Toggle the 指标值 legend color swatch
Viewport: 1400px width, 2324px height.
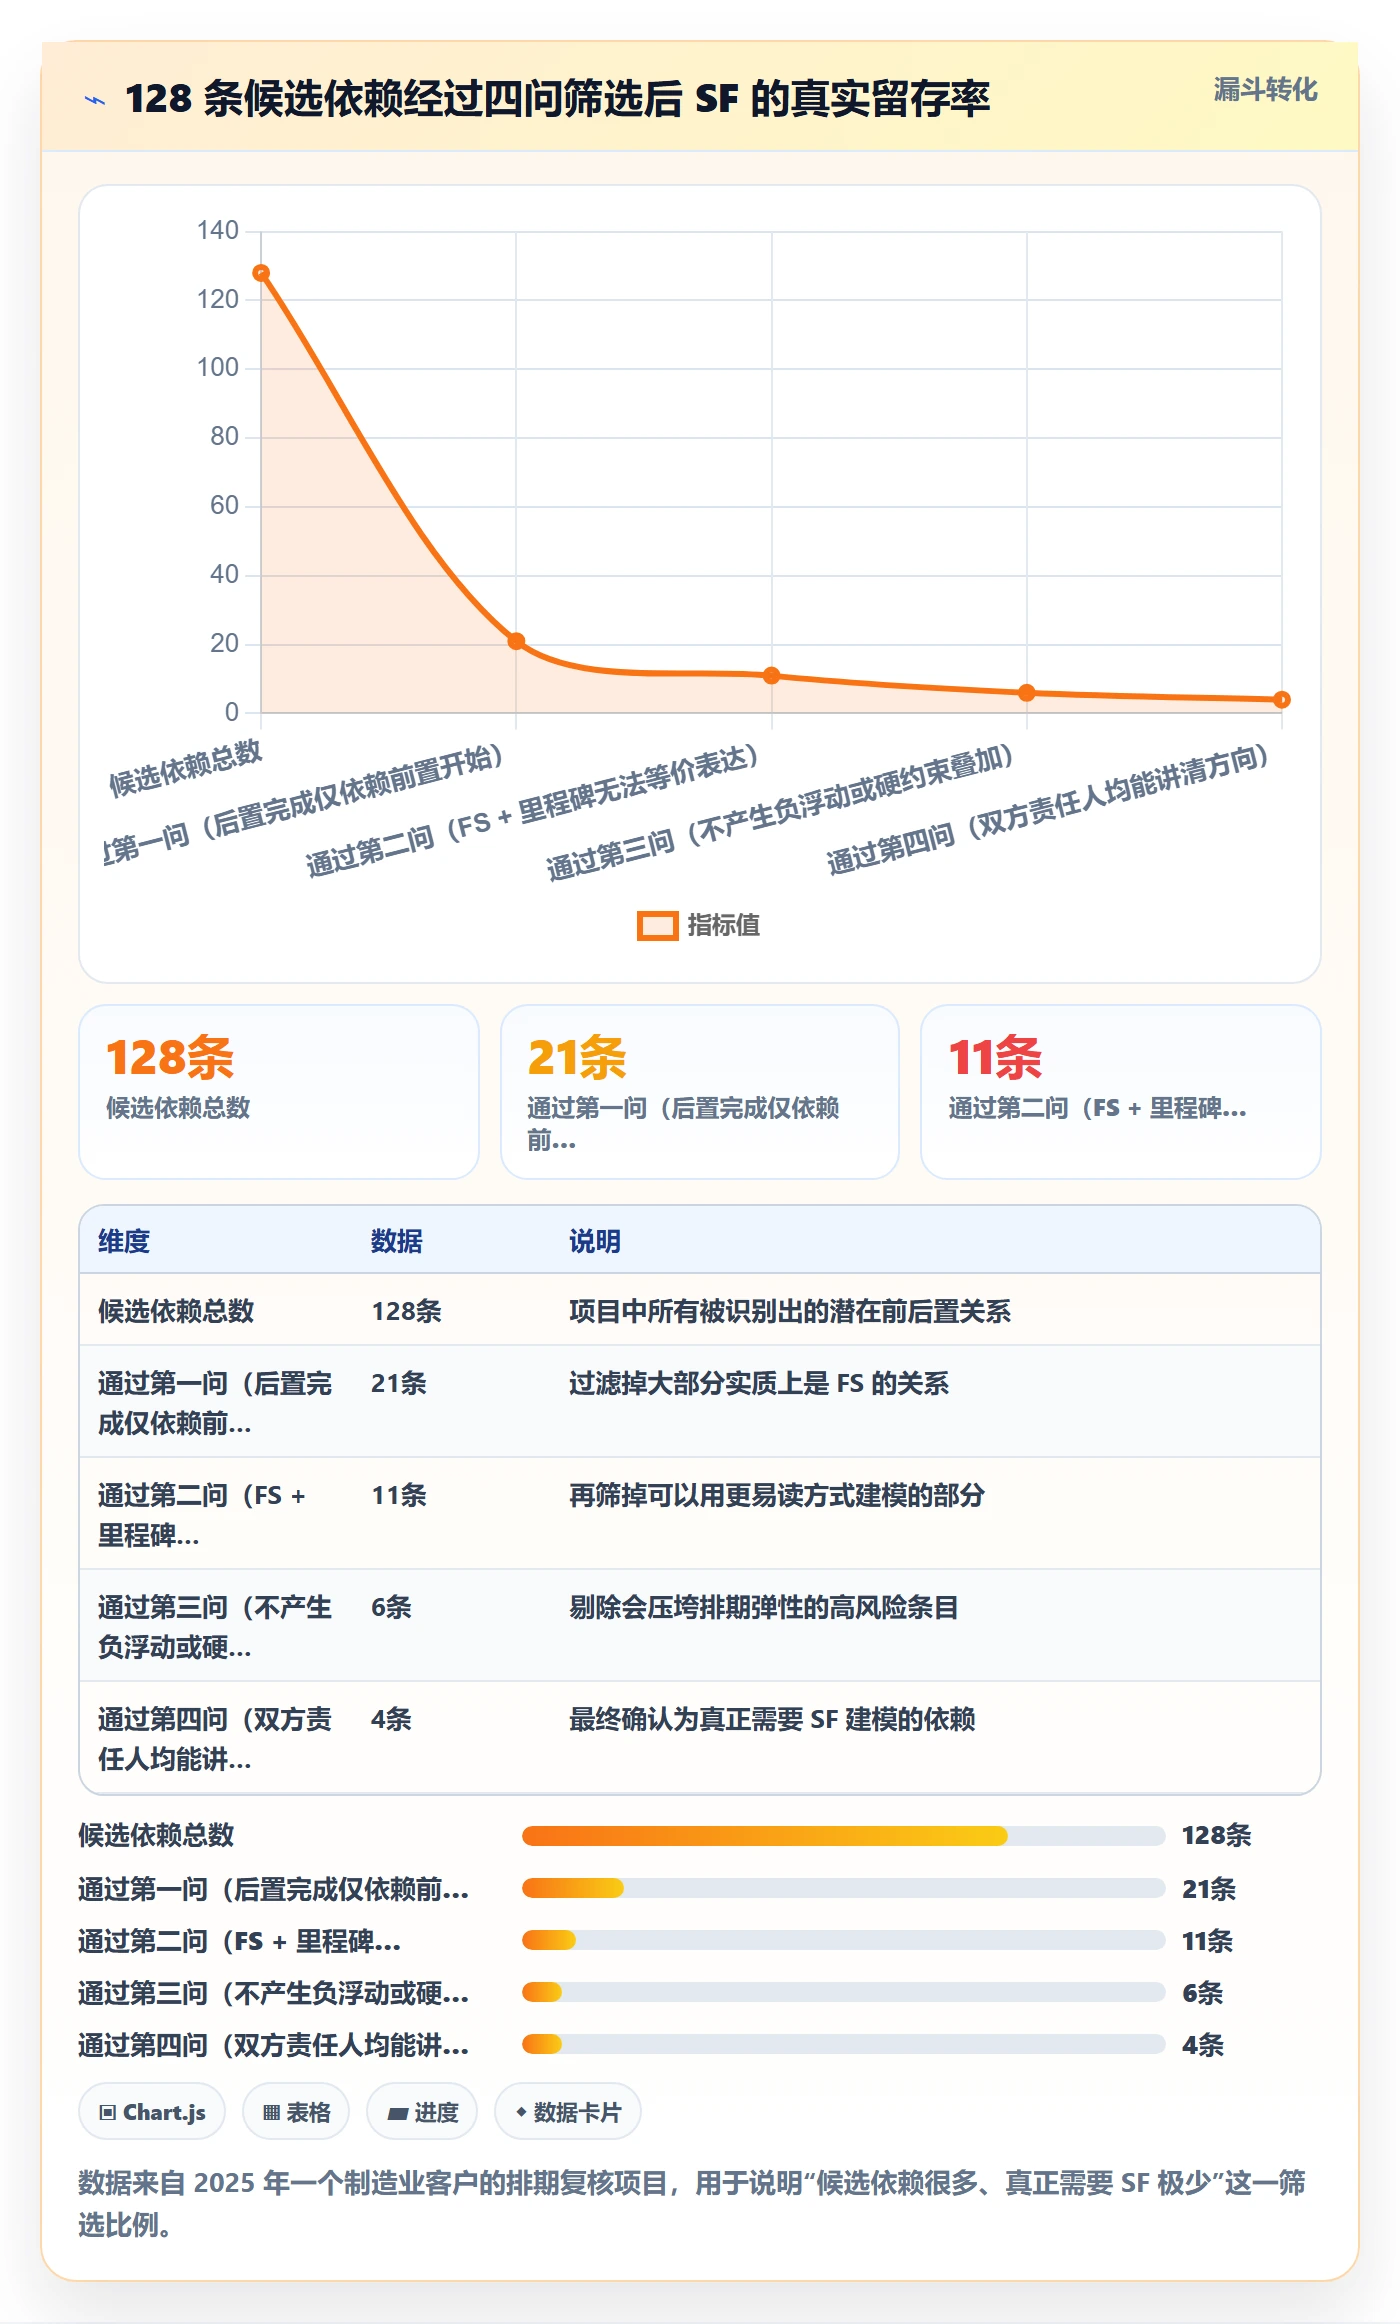tap(657, 926)
